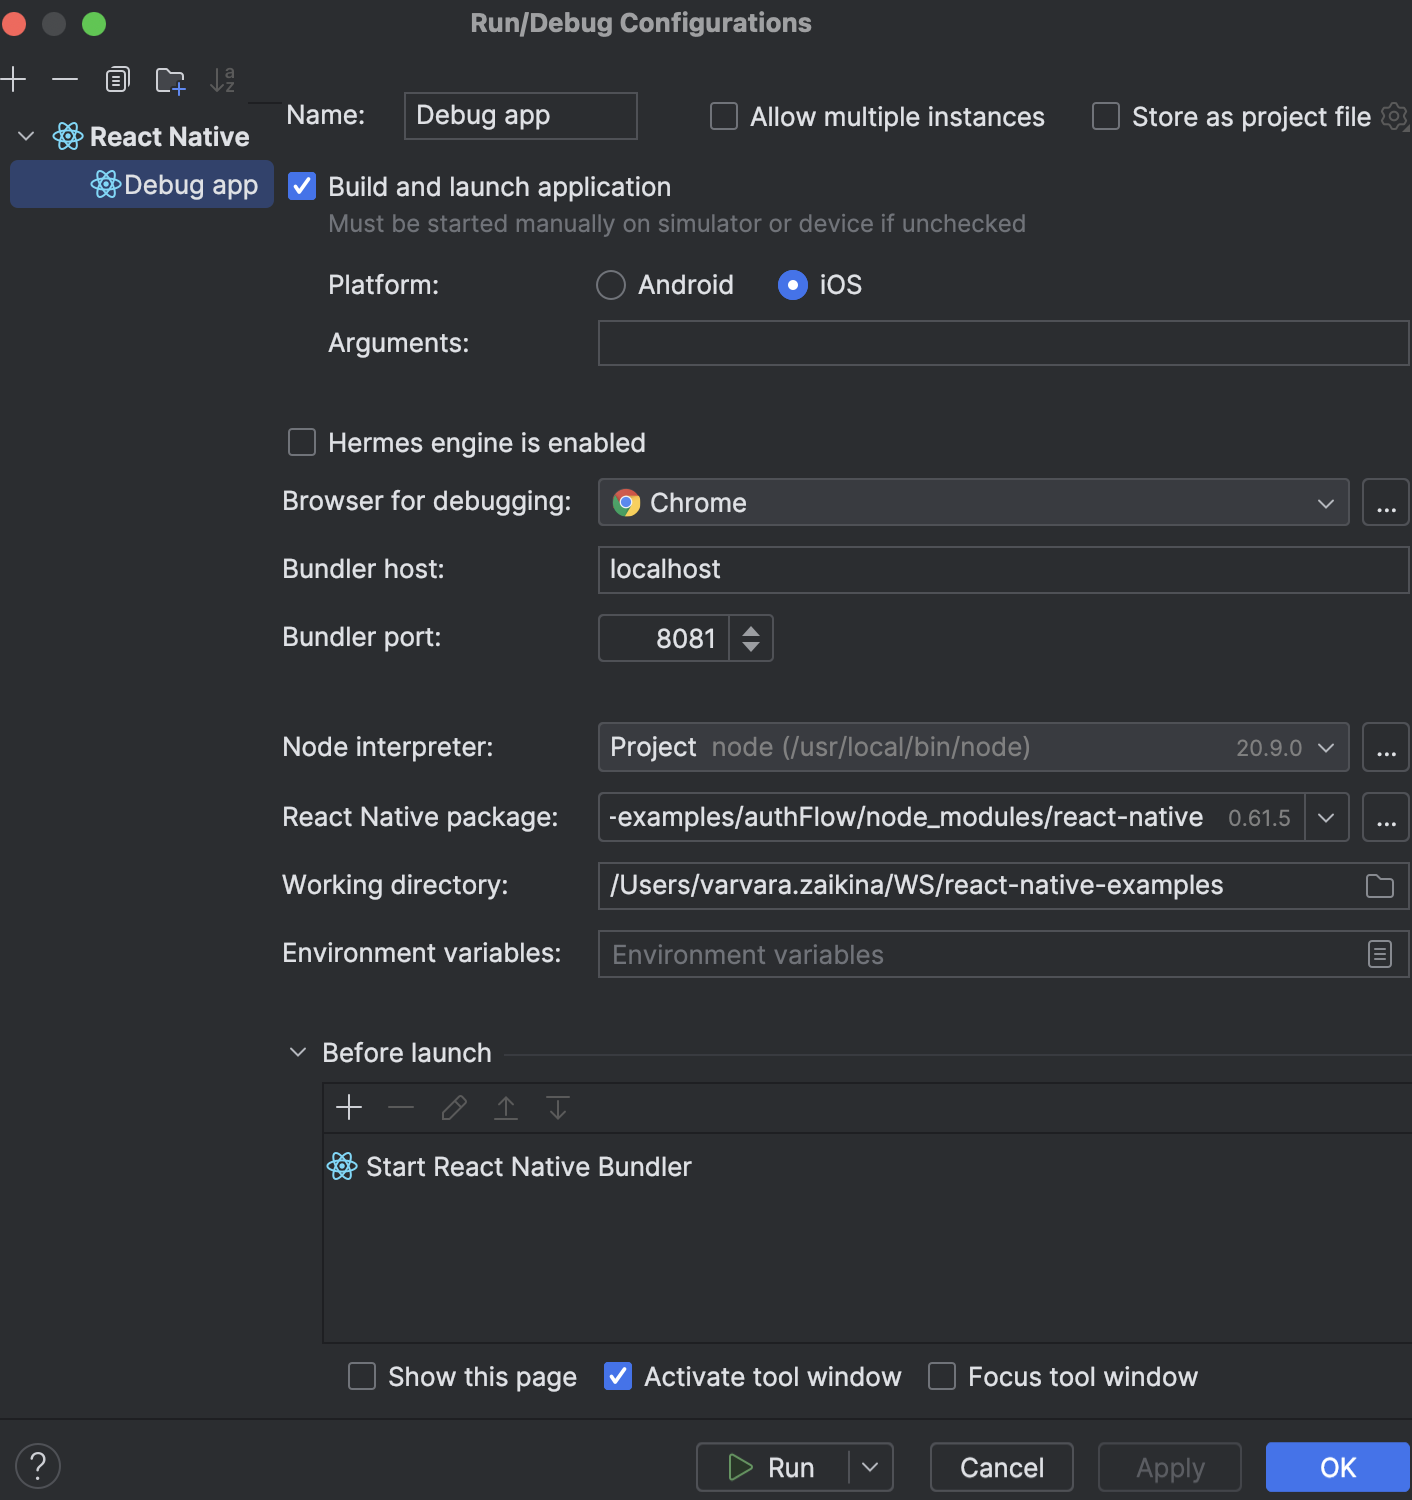Increase the Bundler port with the stepper
This screenshot has height=1500, width=1412.
(750, 630)
